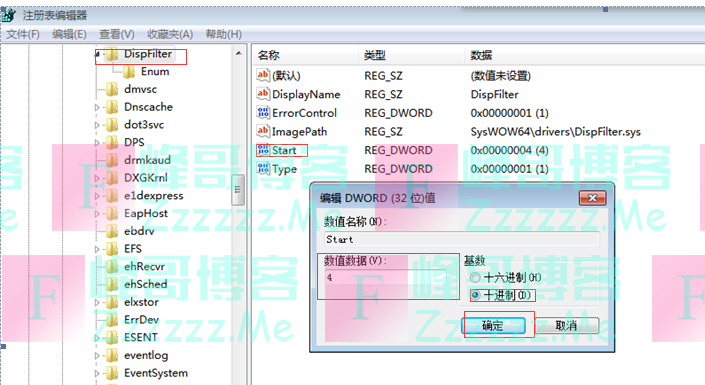Select the hexadecimal (十六进制) radio button
705x385 pixels.
pos(475,278)
